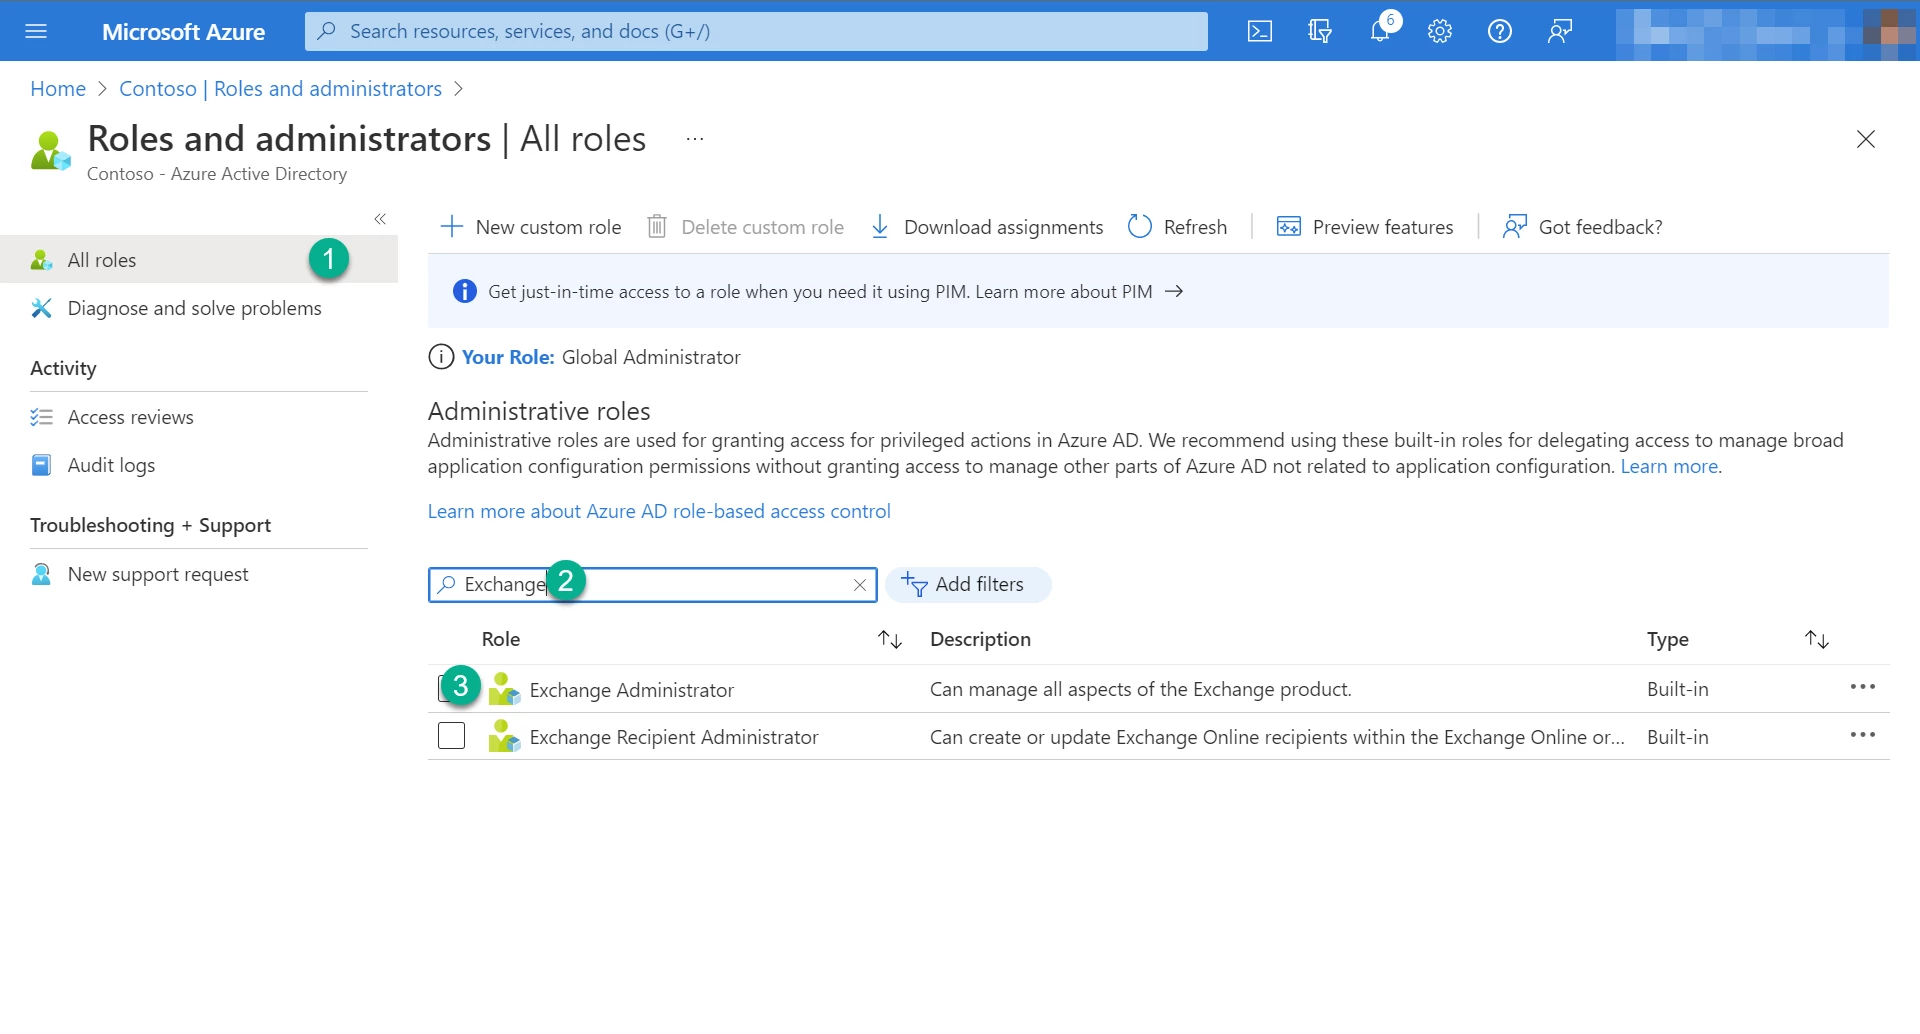Screen dimensions: 1920x1034
Task: Go to Home via the breadcrumb
Action: [x=57, y=88]
